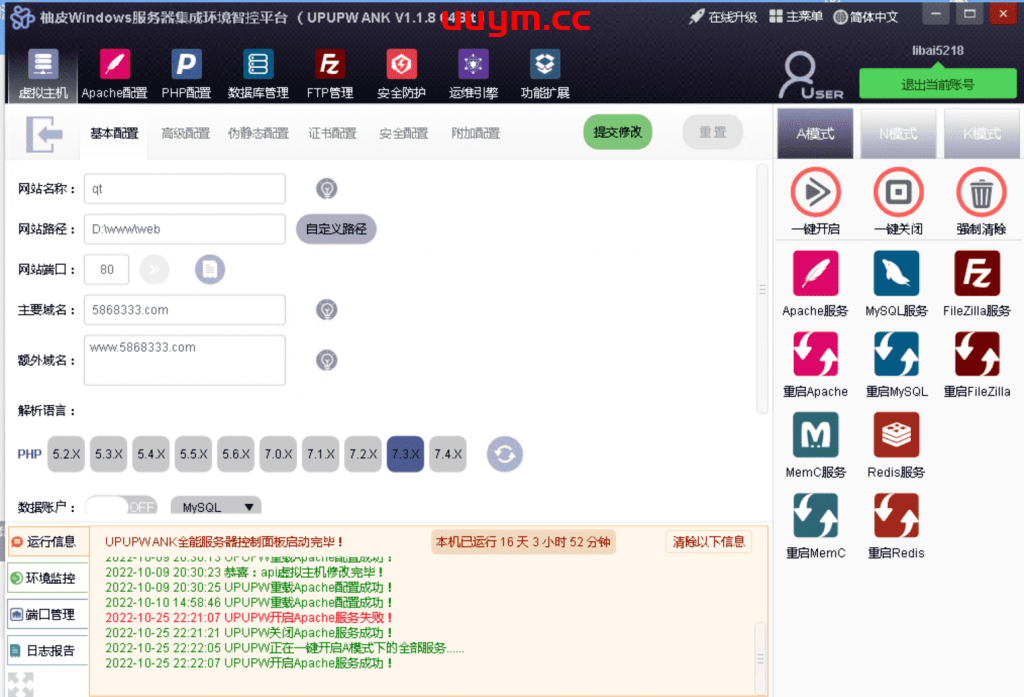1024x697 pixels.
Task: Open PHP配置 settings icon
Action: pyautogui.click(x=186, y=65)
